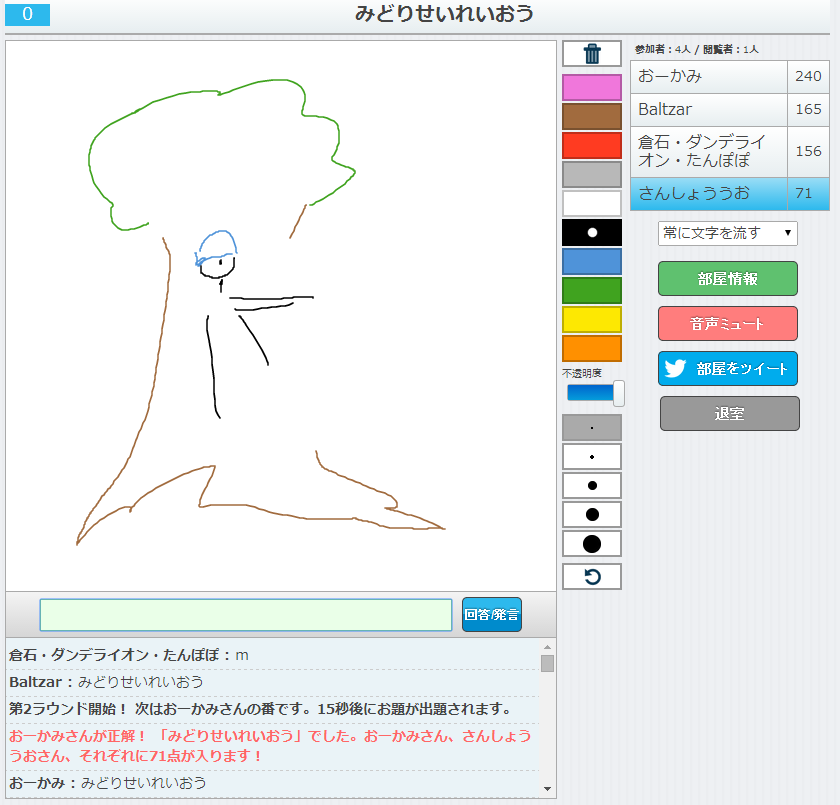Pick the yellow color swatch
The width and height of the screenshot is (840, 805).
591,319
